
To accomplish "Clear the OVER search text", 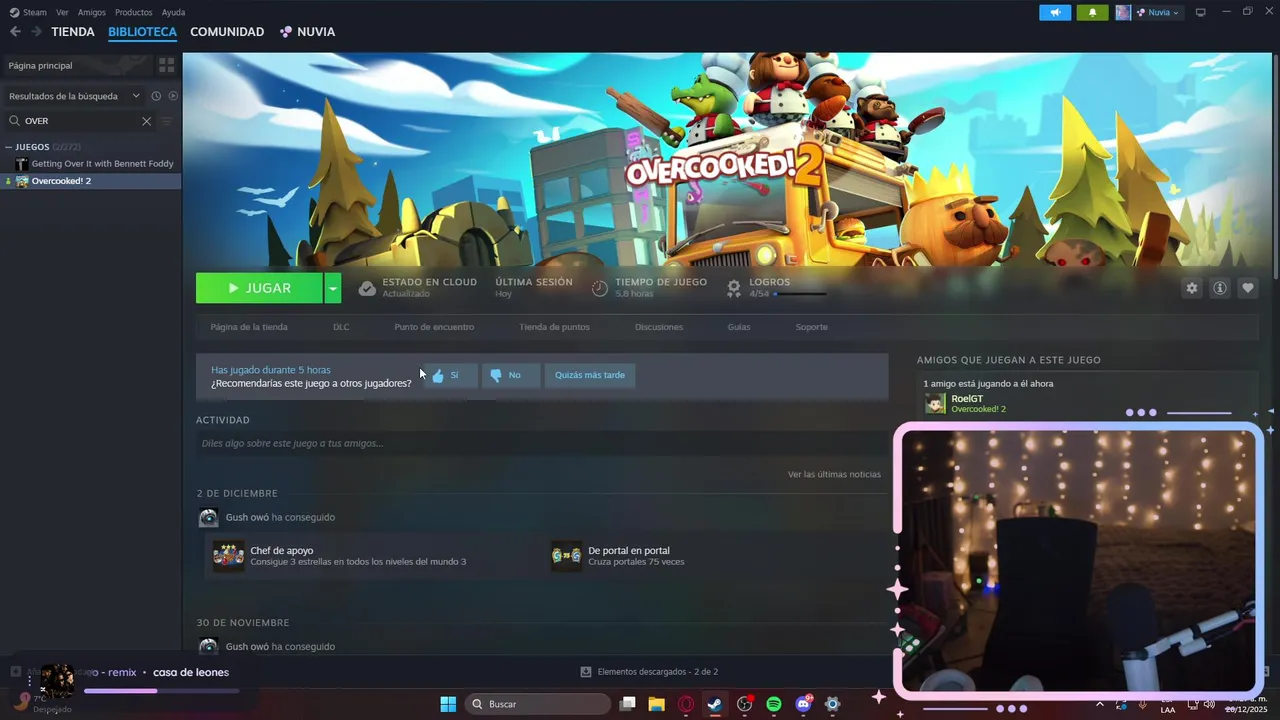I will [146, 121].
